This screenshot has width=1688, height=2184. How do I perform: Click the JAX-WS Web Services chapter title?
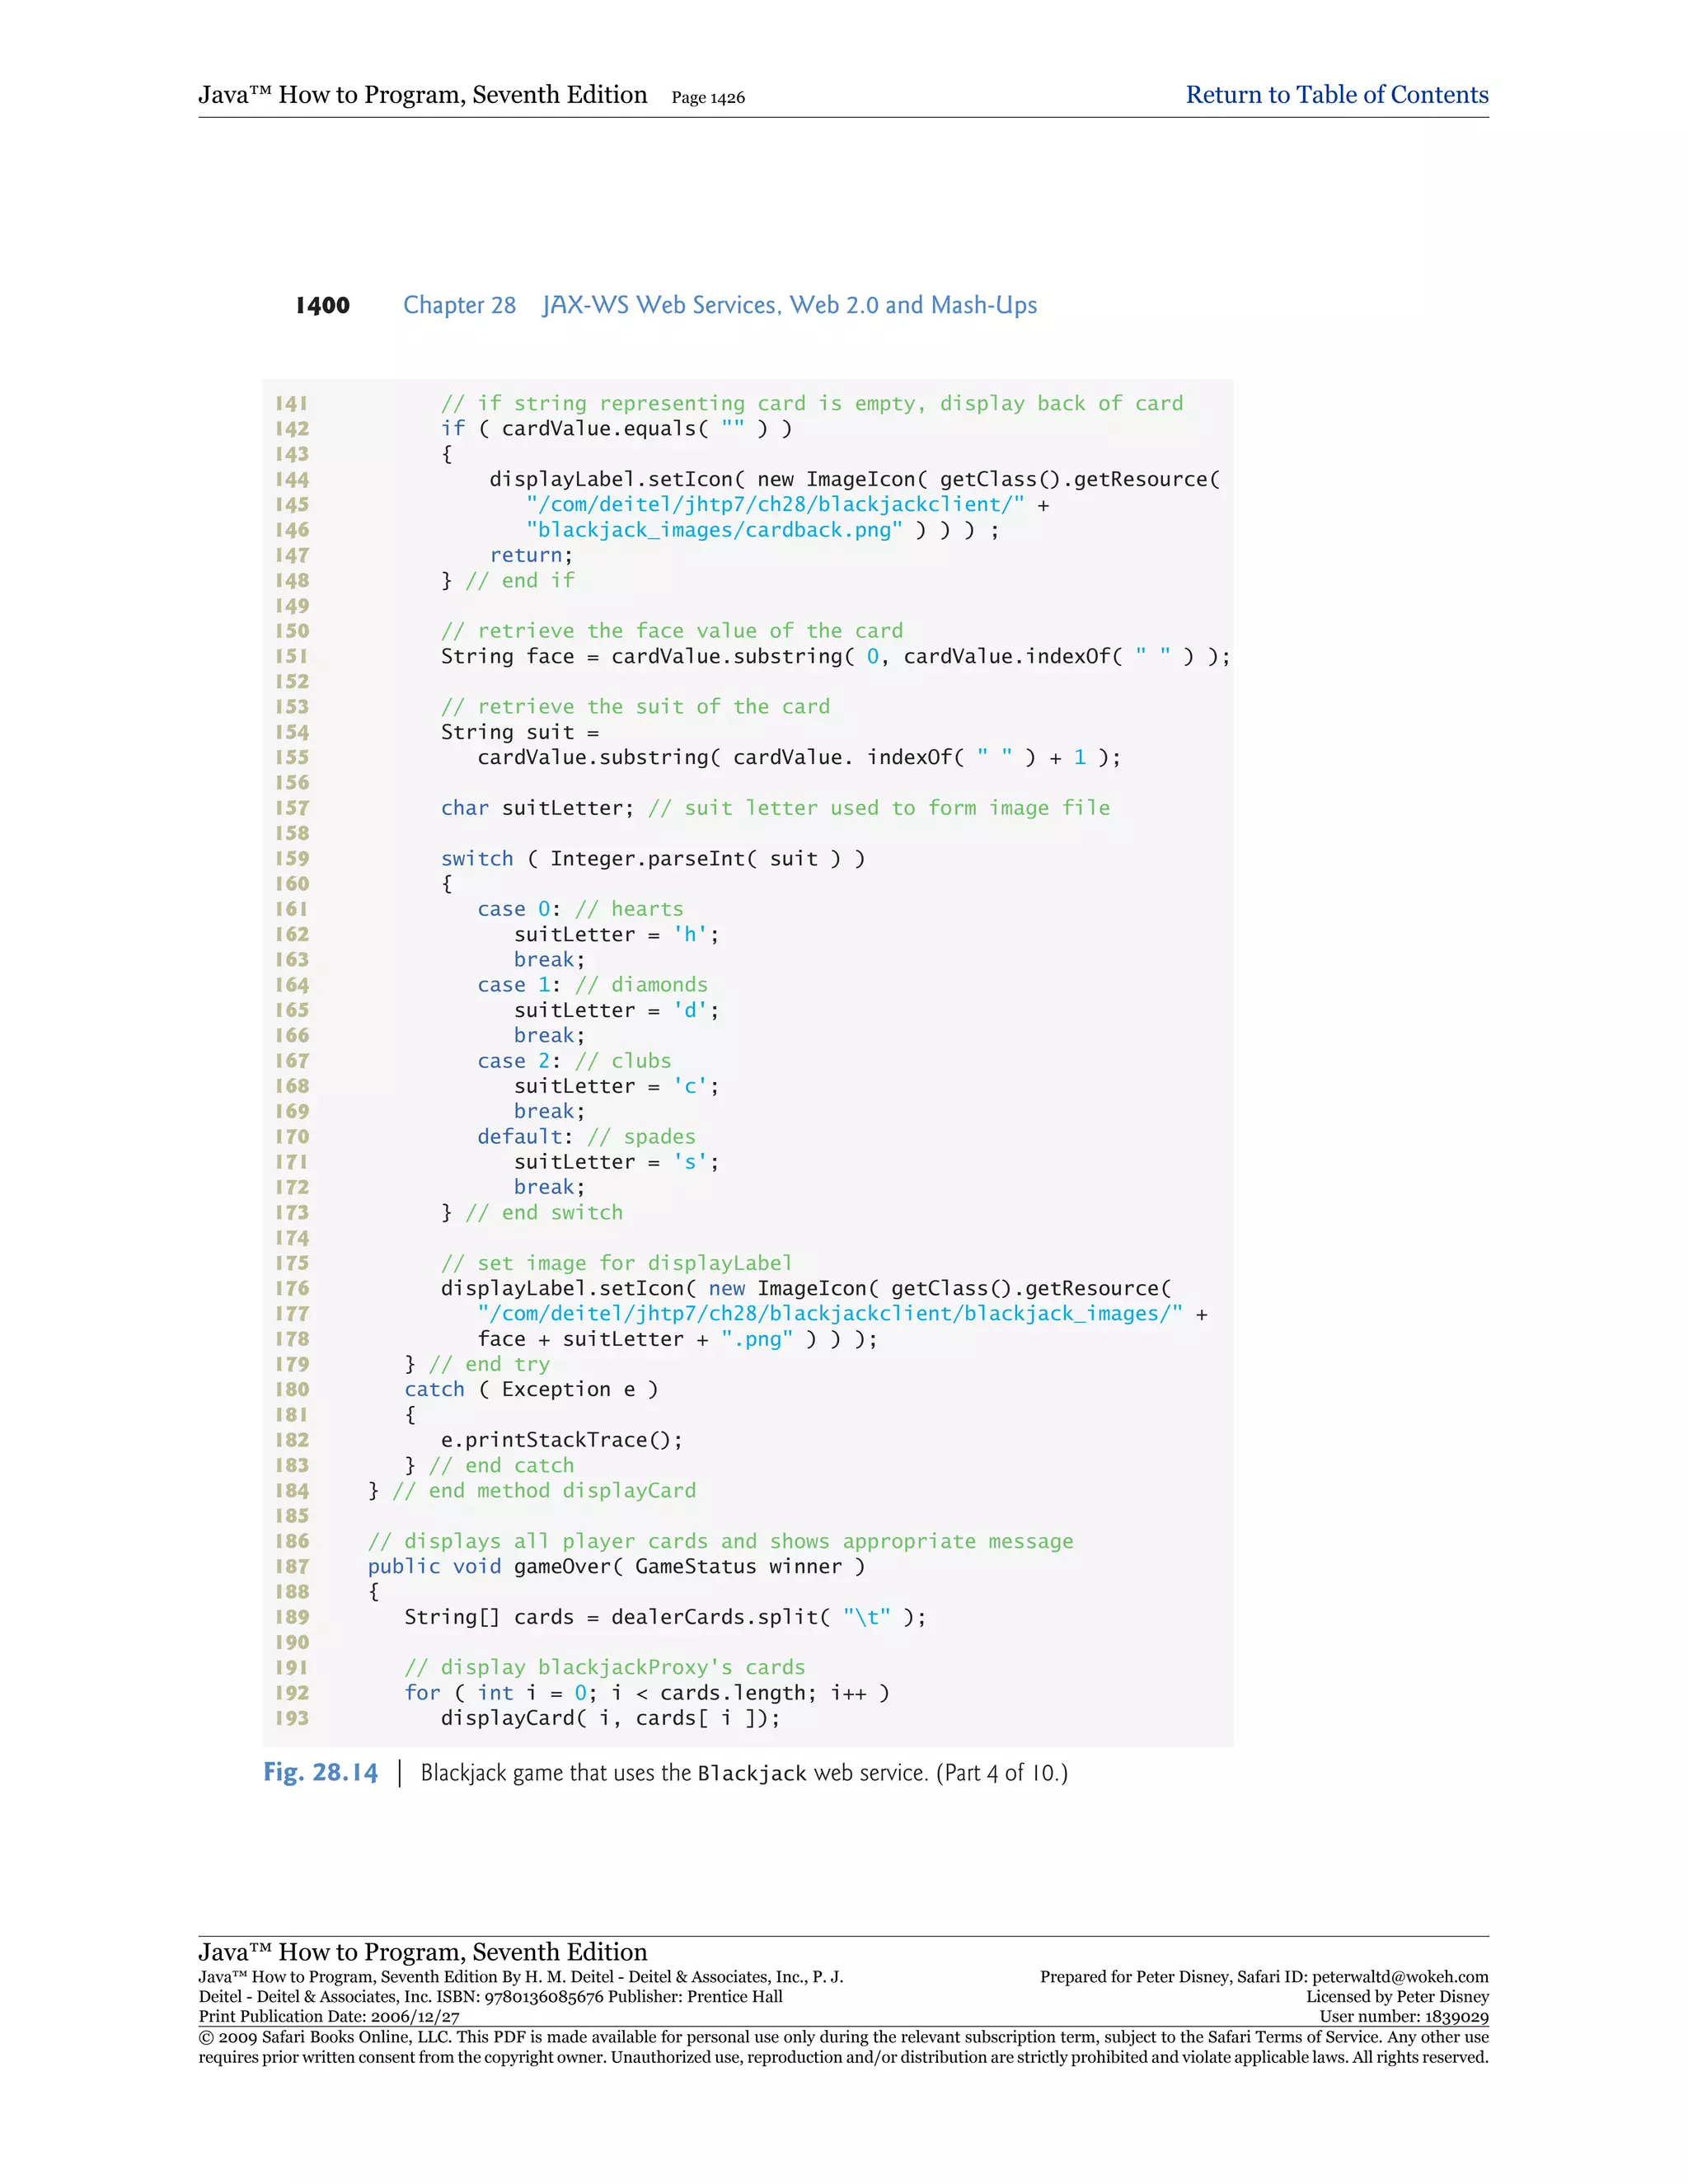tap(789, 305)
